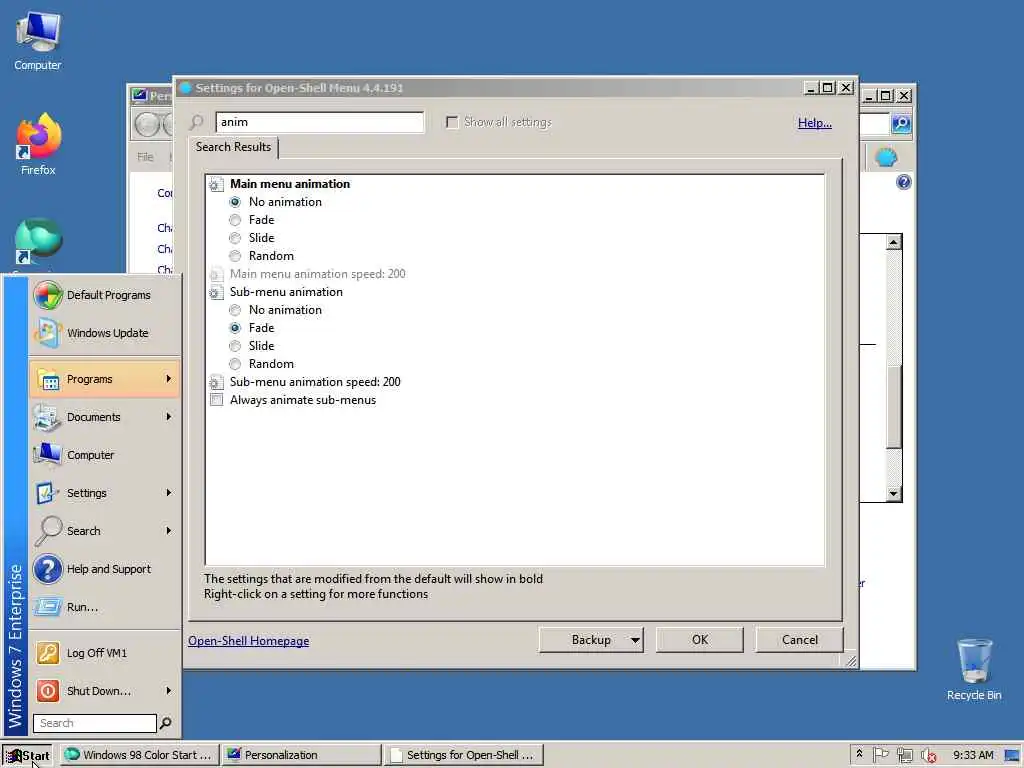The image size is (1024, 768).
Task: Select Slide under Sub-menu animation
Action: tap(235, 346)
